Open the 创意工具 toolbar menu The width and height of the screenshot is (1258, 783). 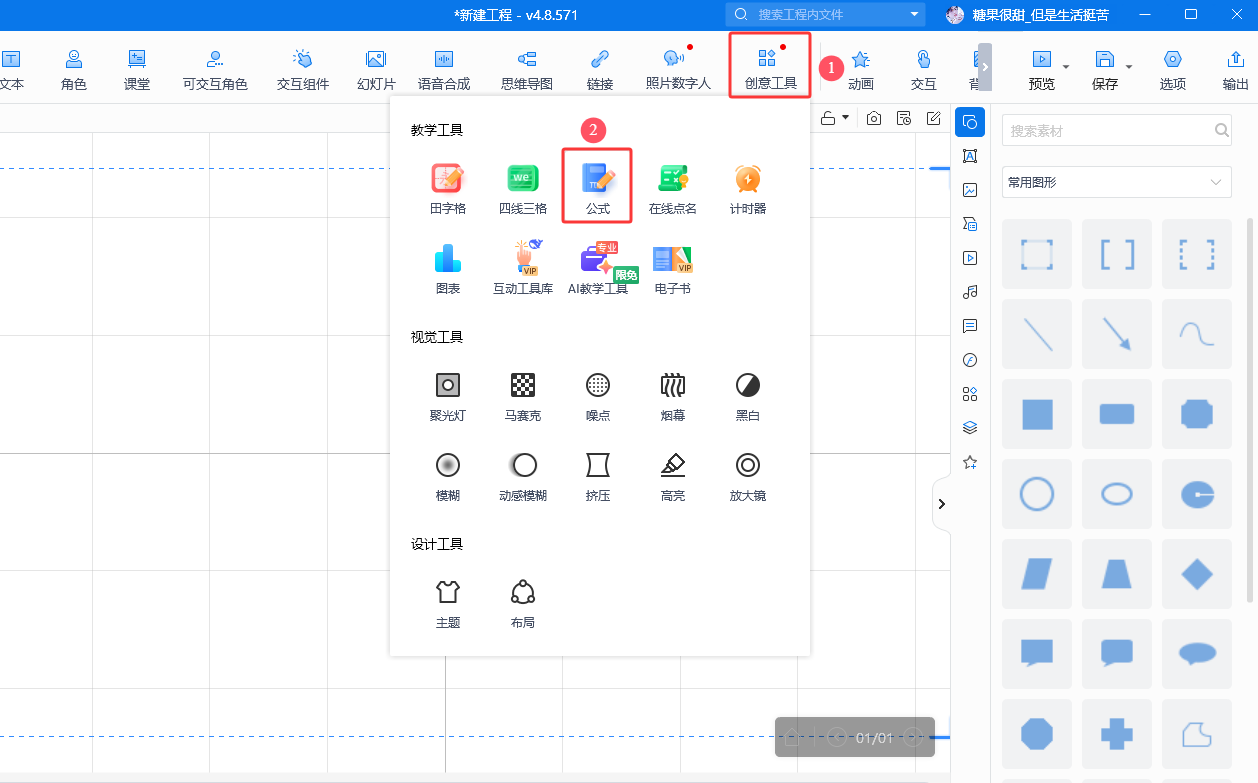pos(770,67)
